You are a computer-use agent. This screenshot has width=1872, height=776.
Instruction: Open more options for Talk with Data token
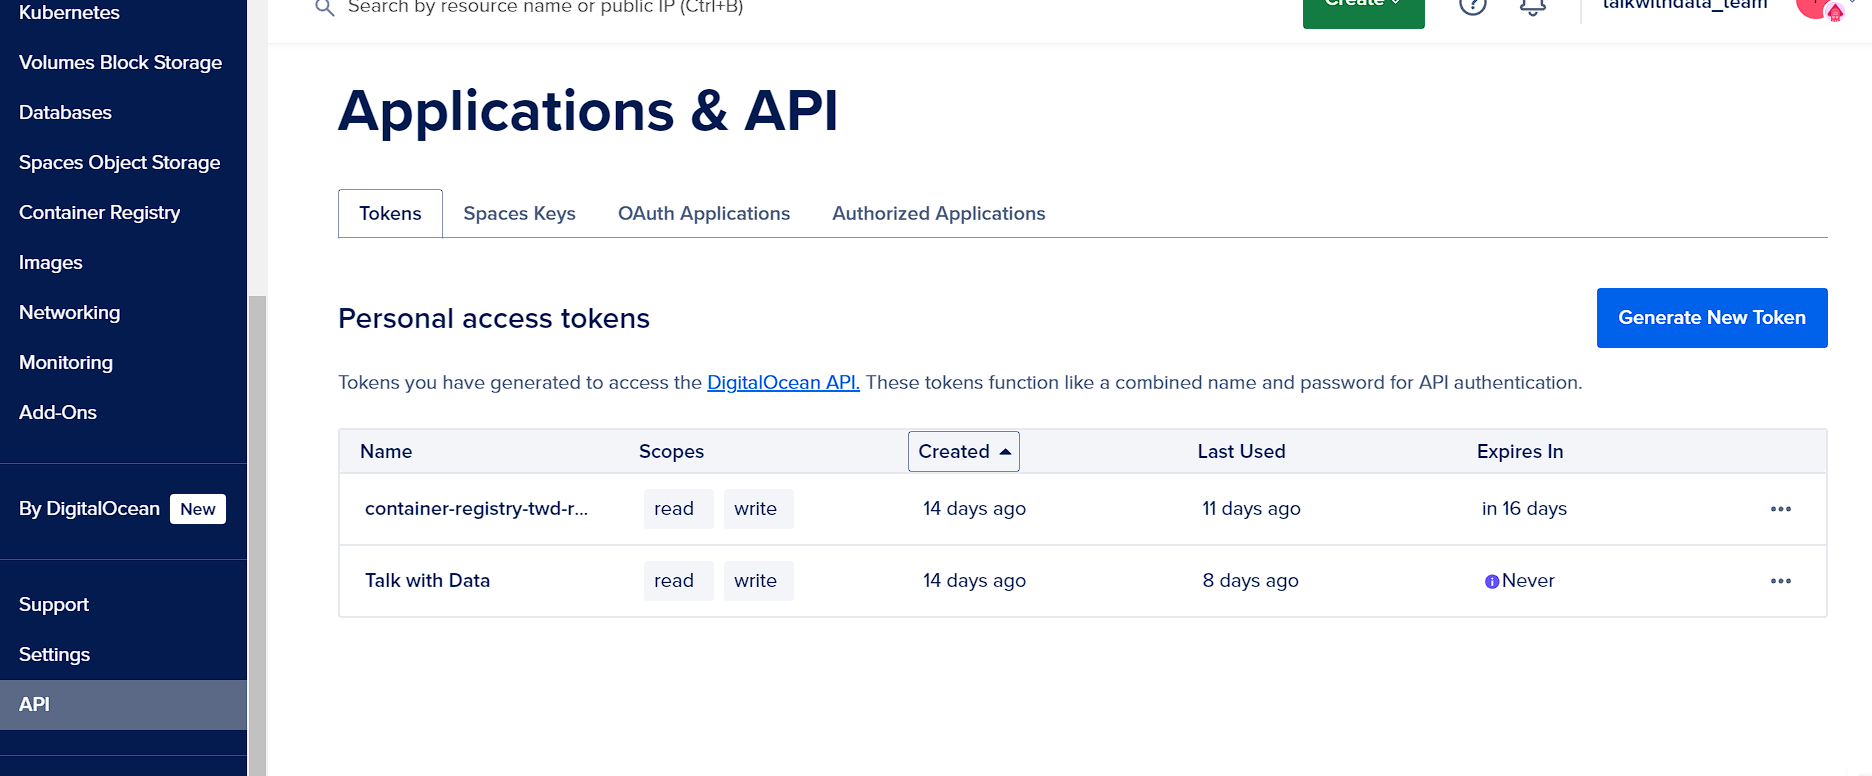click(x=1781, y=581)
